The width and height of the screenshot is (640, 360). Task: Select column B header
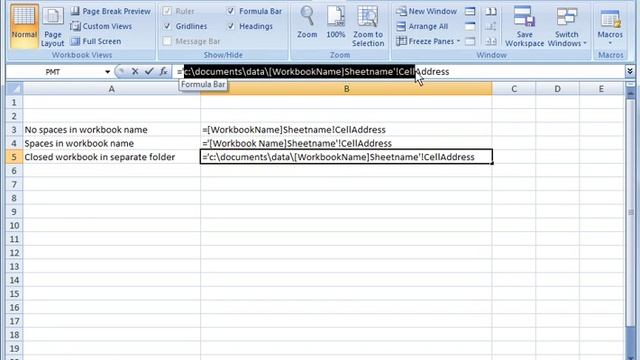coord(346,89)
